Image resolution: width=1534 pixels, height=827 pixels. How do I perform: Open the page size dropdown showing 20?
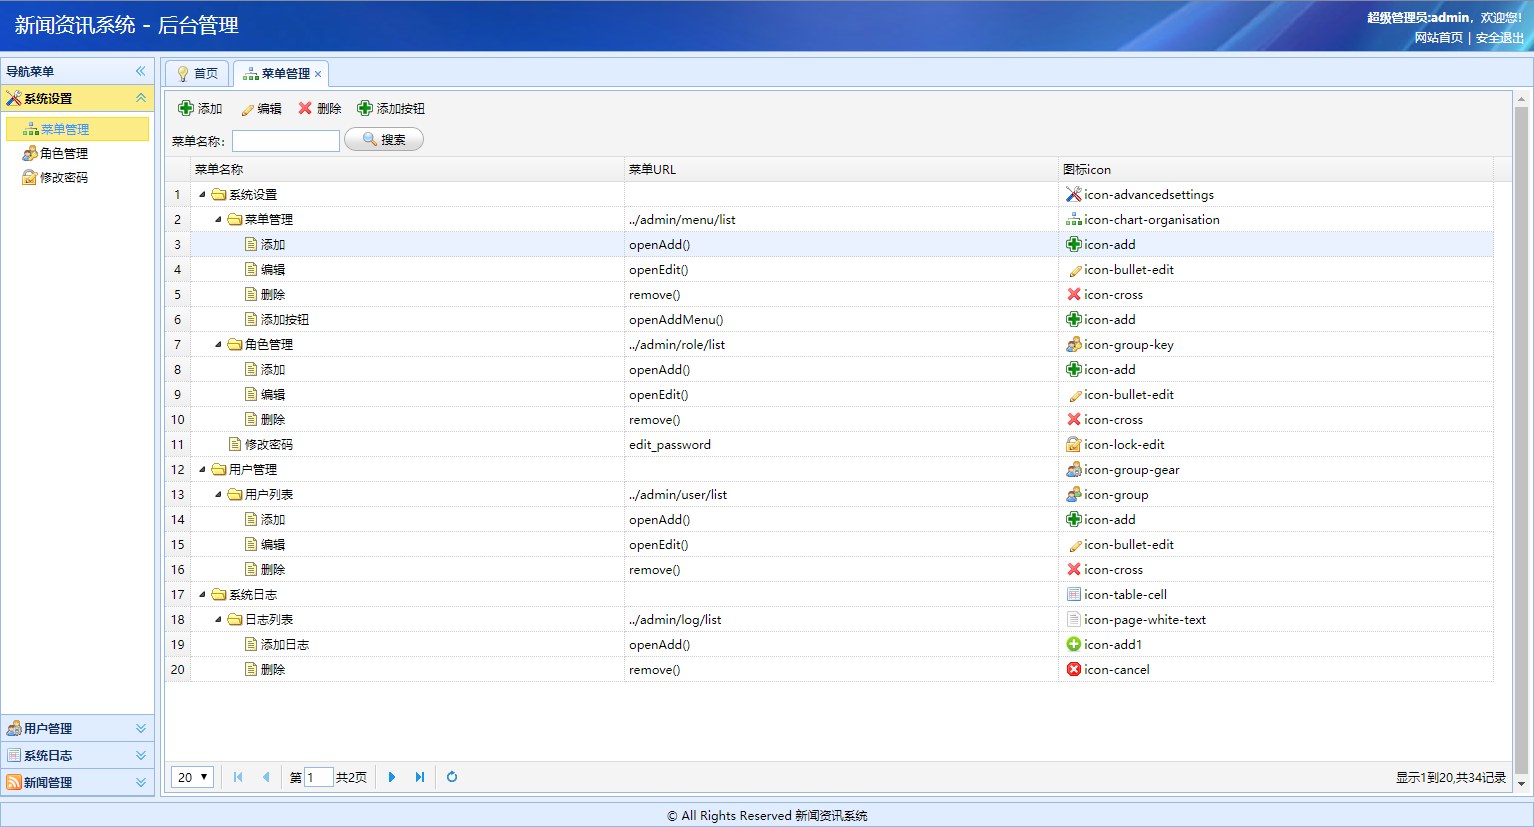tap(193, 777)
